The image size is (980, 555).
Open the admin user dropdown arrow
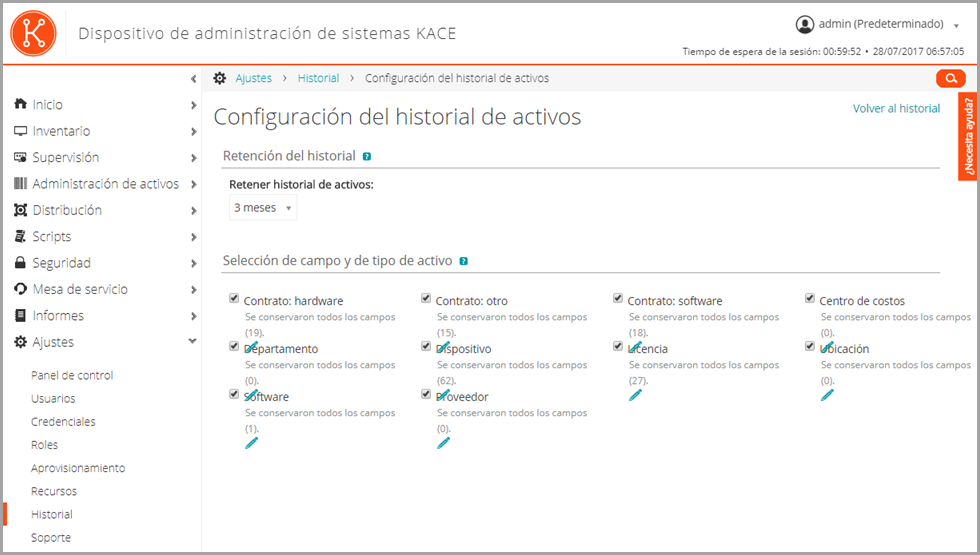pos(956,26)
